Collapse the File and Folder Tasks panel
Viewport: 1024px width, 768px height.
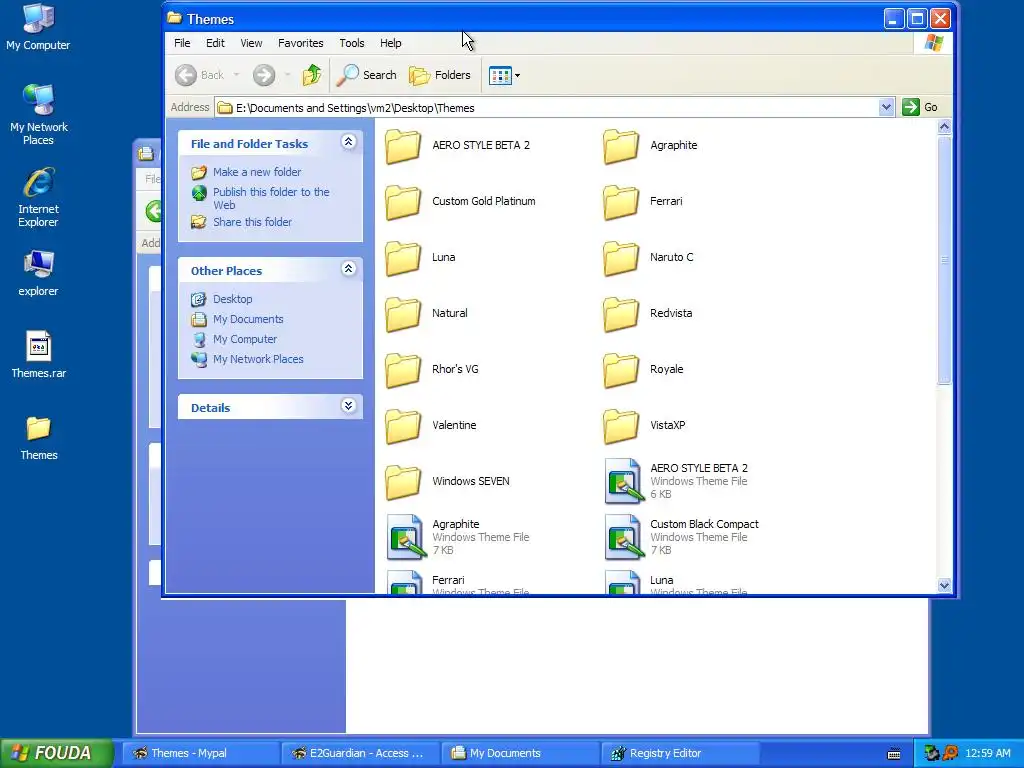(x=349, y=142)
